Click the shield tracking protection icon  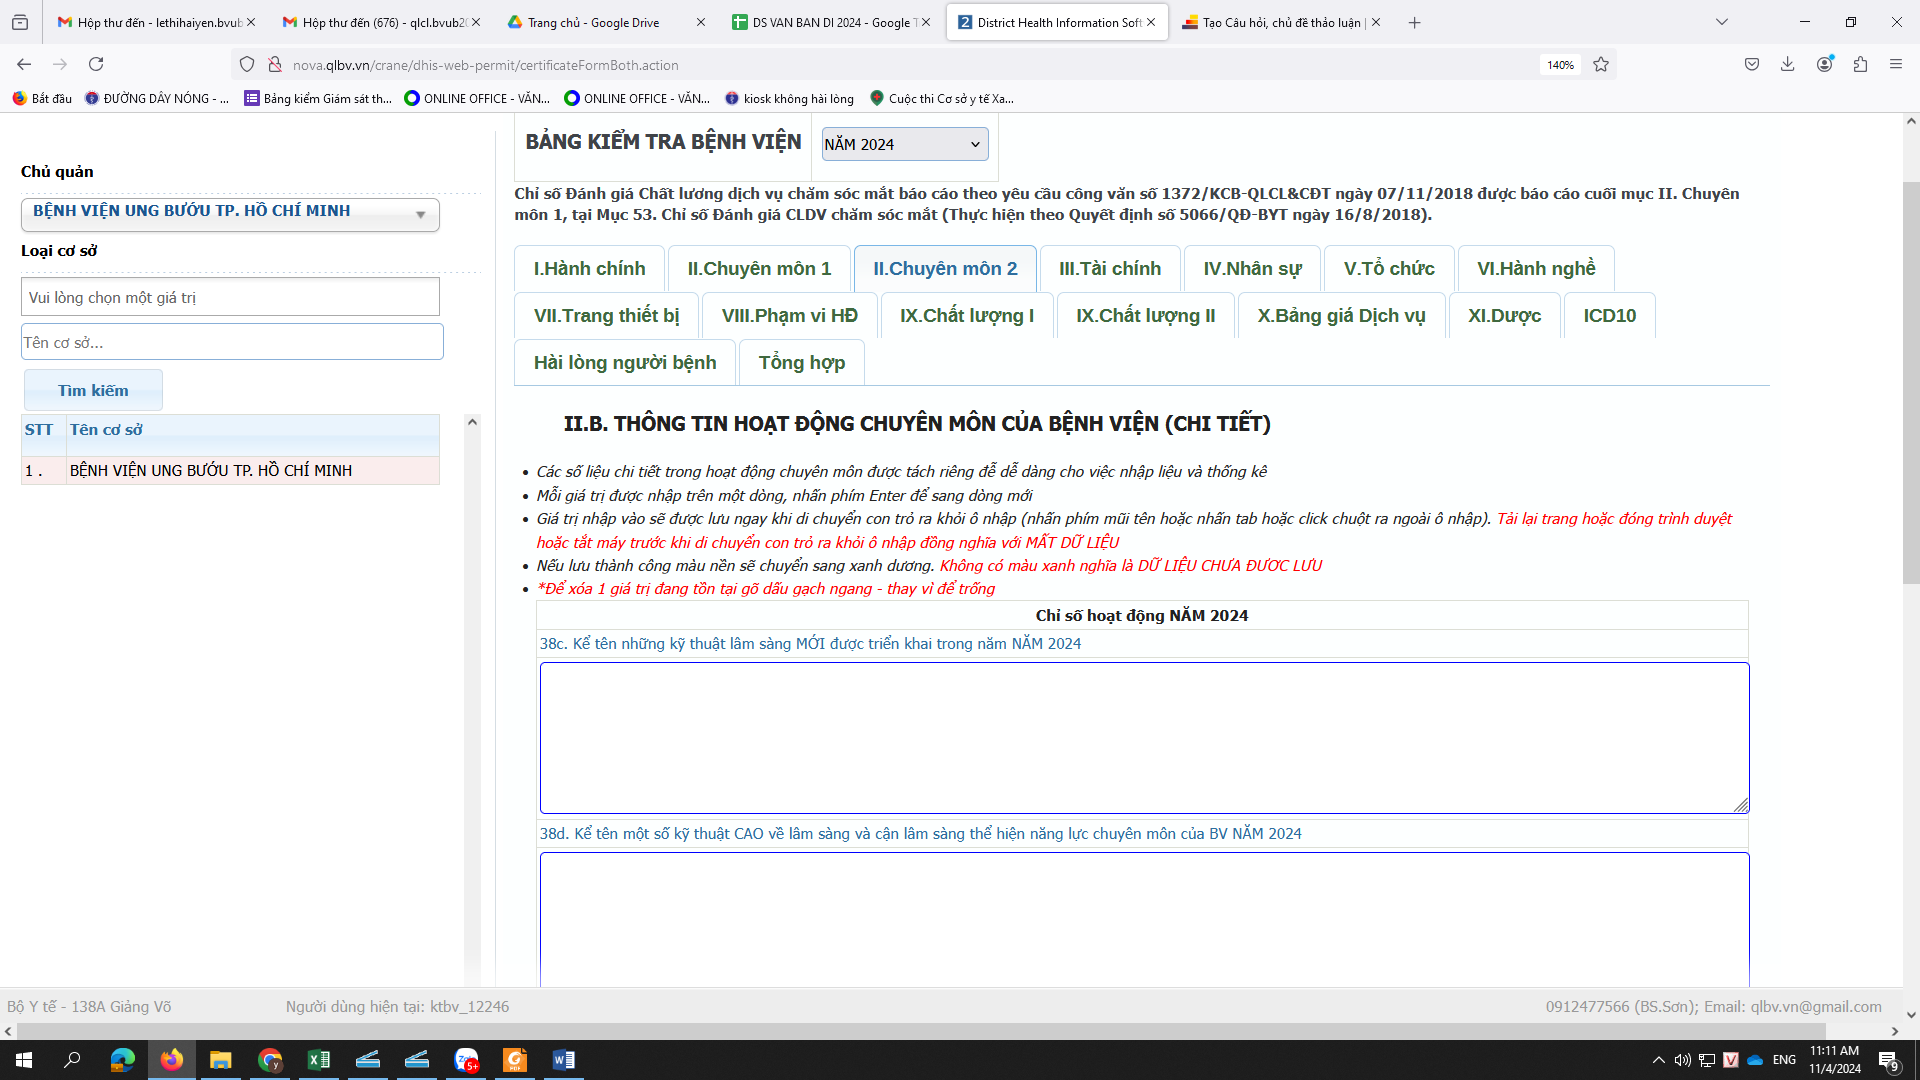[247, 65]
